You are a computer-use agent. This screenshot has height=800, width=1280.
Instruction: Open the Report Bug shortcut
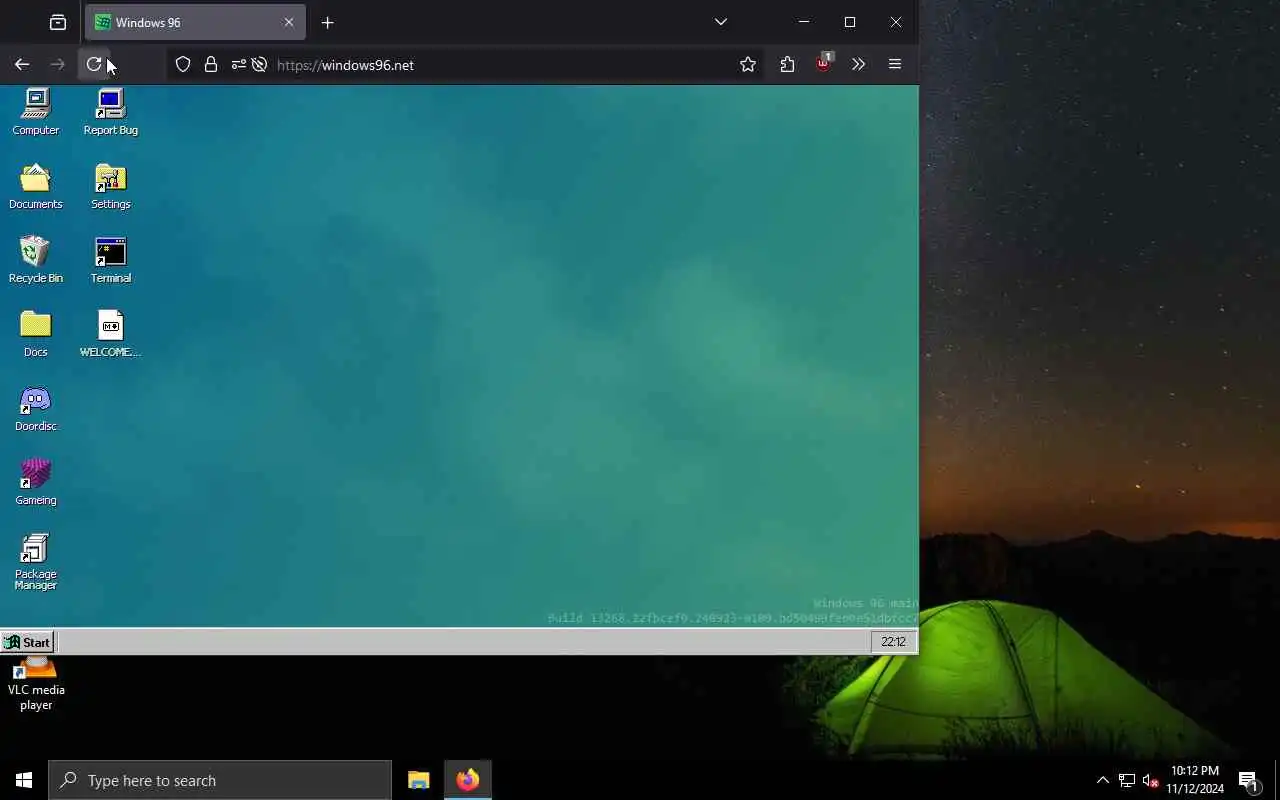[x=110, y=111]
